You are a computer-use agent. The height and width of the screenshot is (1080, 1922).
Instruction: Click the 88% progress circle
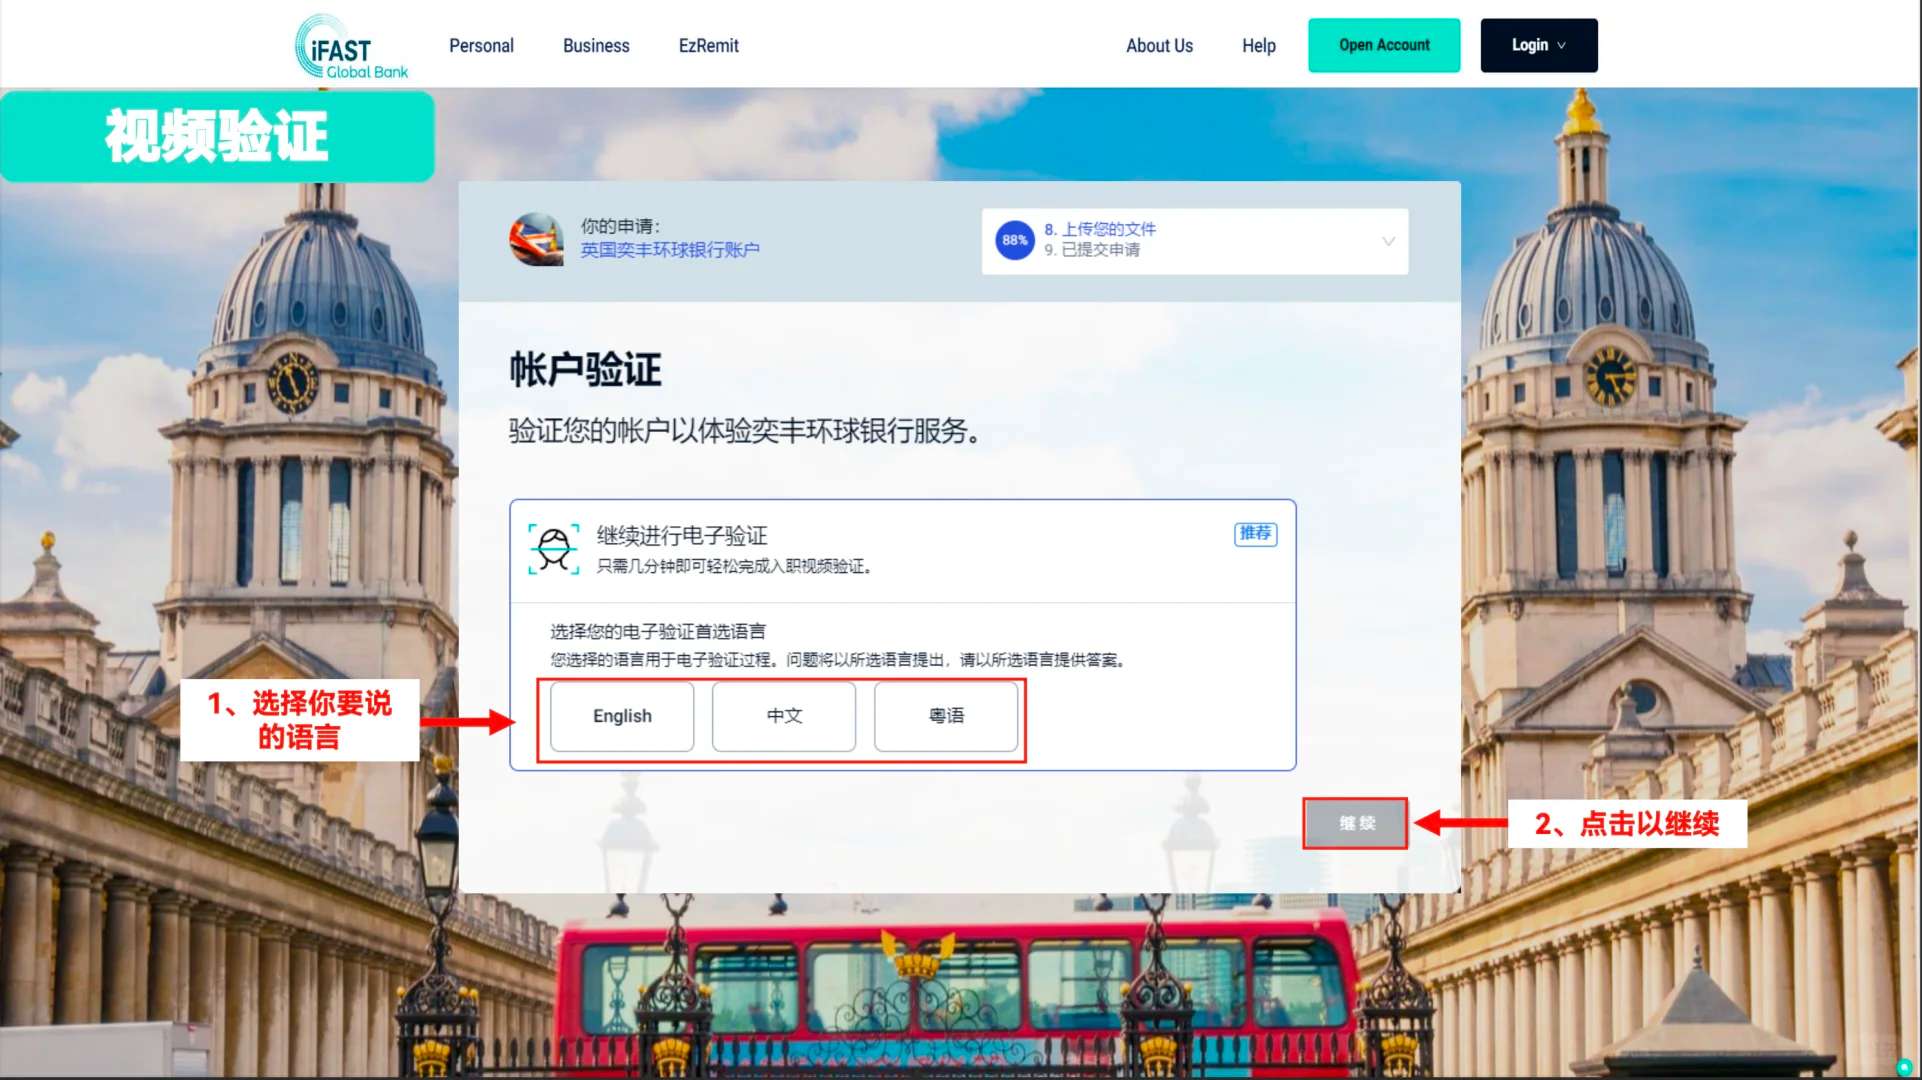point(1014,240)
